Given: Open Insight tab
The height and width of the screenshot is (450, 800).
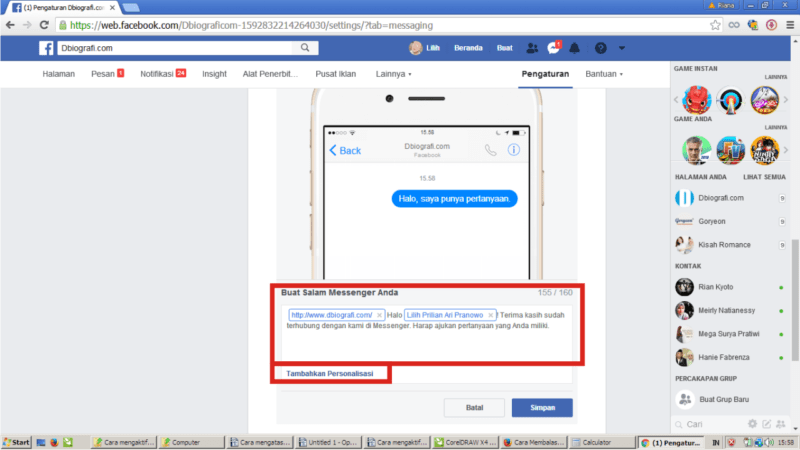Looking at the screenshot, I should coord(214,74).
